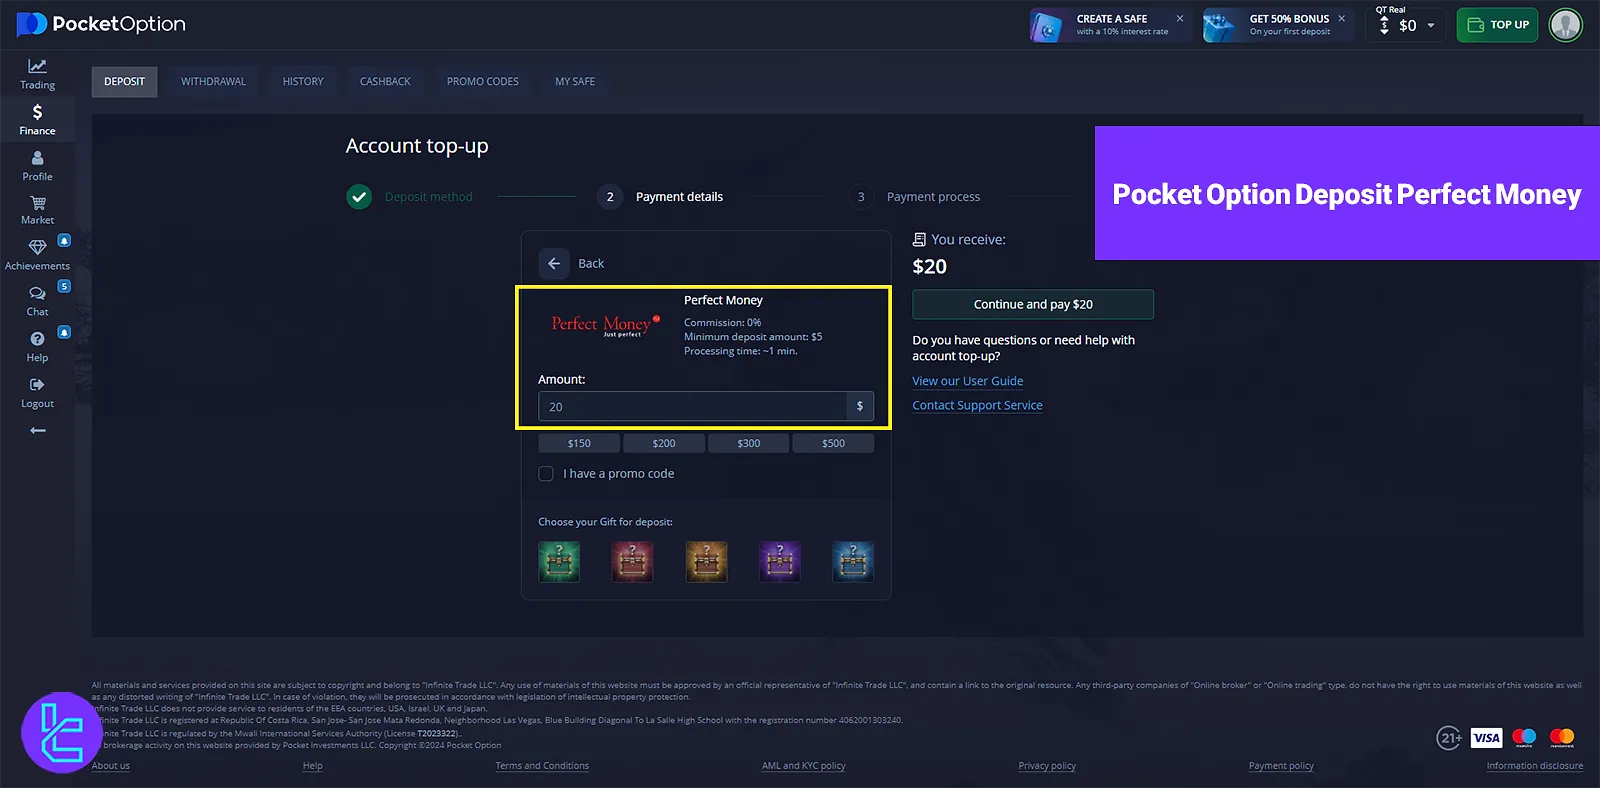Switch to the WITHDRAWAL tab

click(x=213, y=82)
